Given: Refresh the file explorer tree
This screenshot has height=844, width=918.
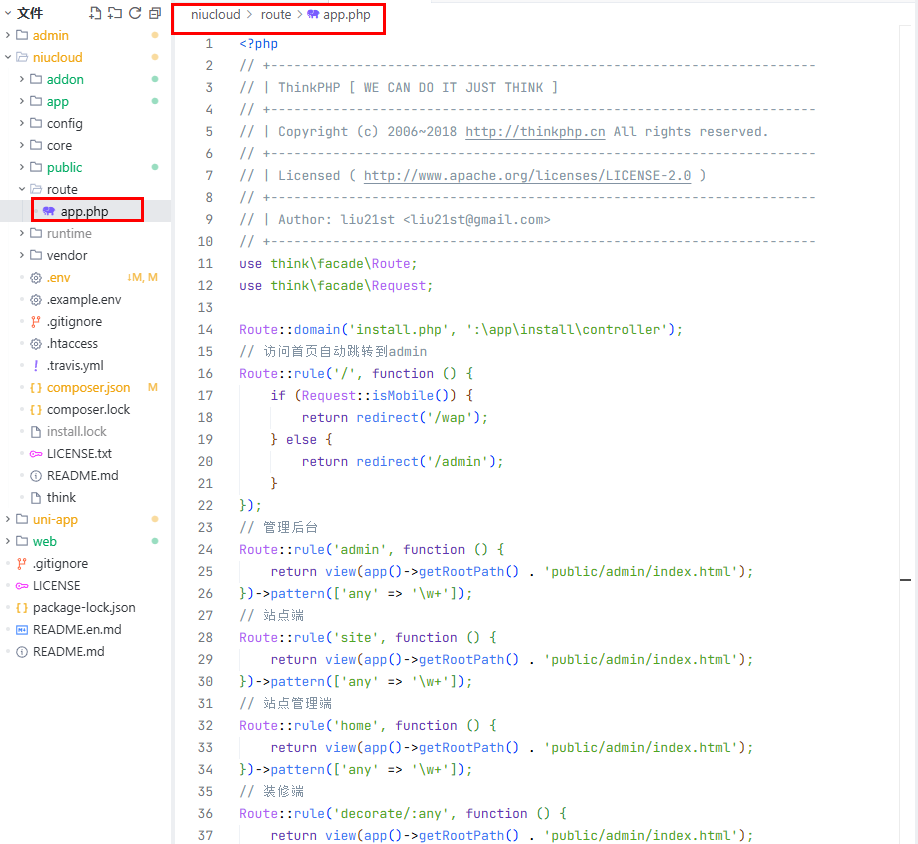Looking at the screenshot, I should [x=135, y=13].
